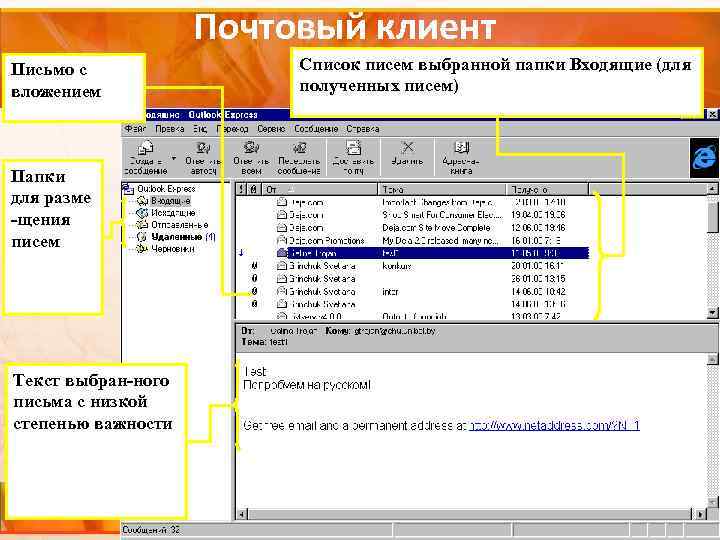Select Deja.com Site Move Complete message

pyautogui.click(x=412, y=227)
